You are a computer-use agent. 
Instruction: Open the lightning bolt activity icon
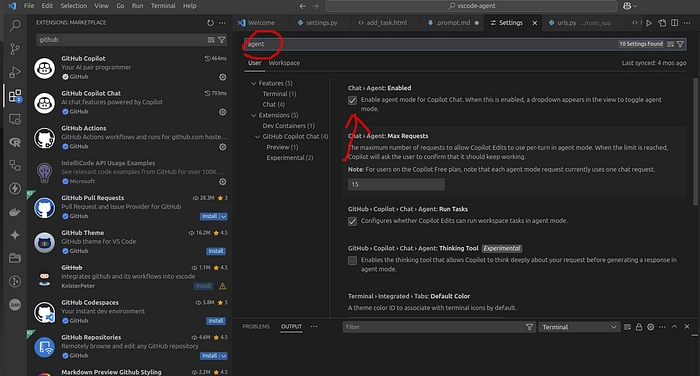(15, 188)
